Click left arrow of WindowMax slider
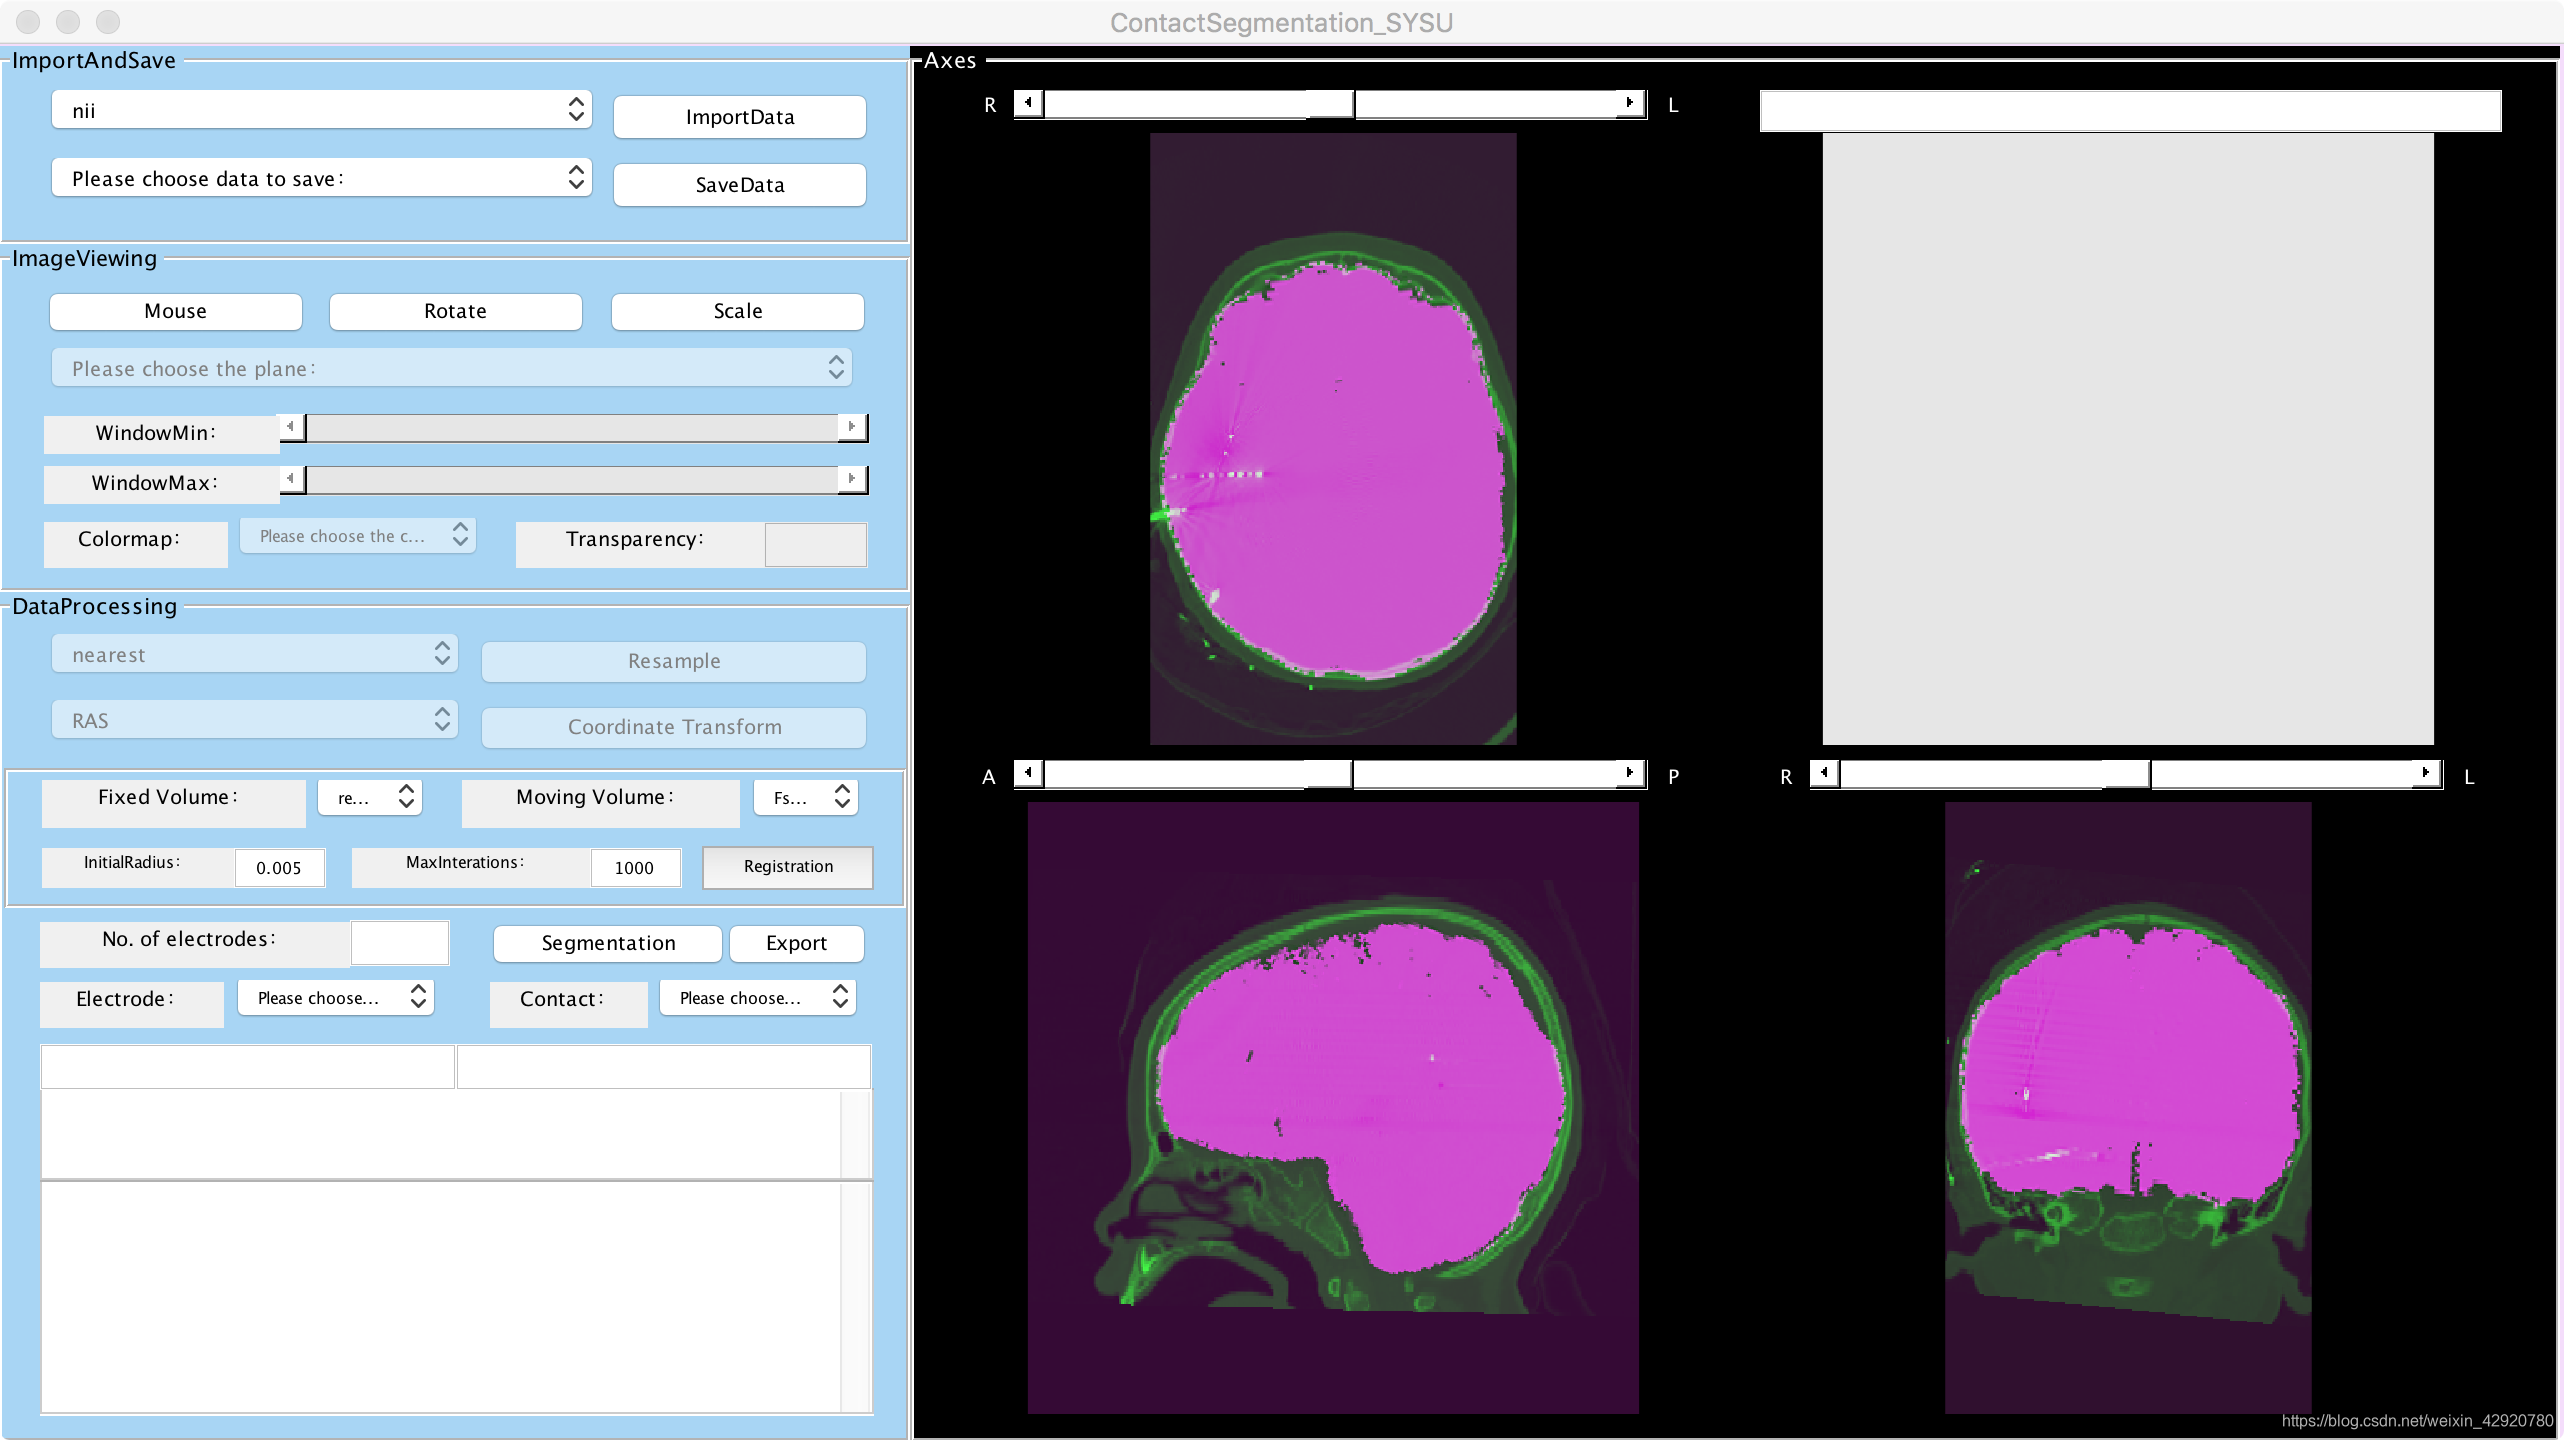This screenshot has height=1440, width=2564. (x=291, y=479)
